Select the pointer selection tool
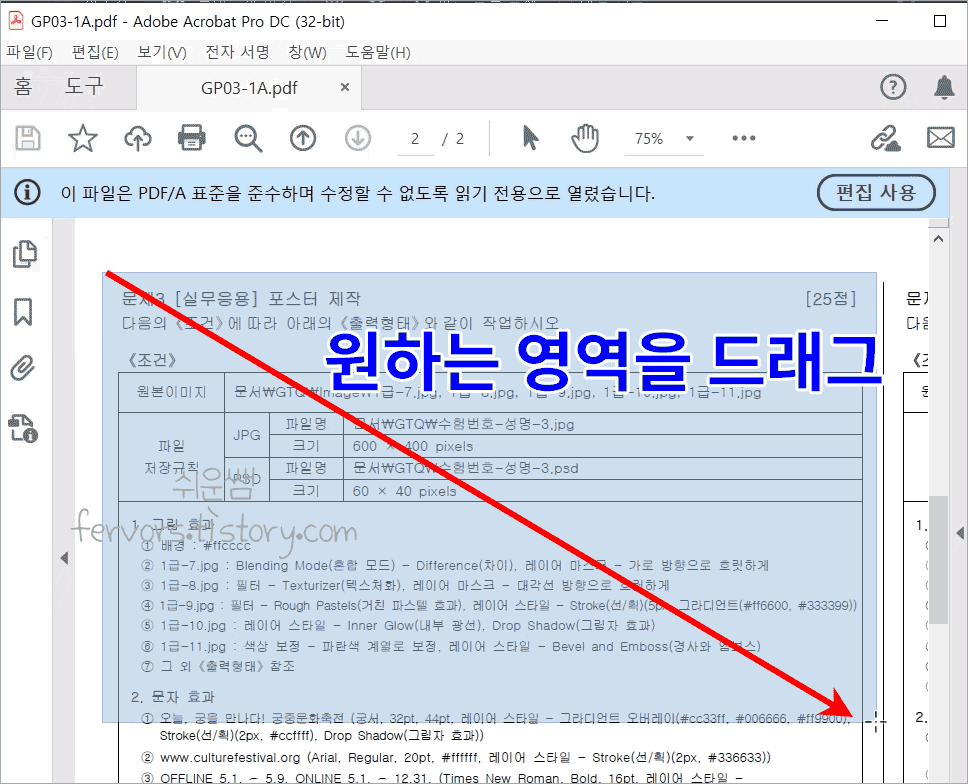The image size is (968, 784). point(532,138)
